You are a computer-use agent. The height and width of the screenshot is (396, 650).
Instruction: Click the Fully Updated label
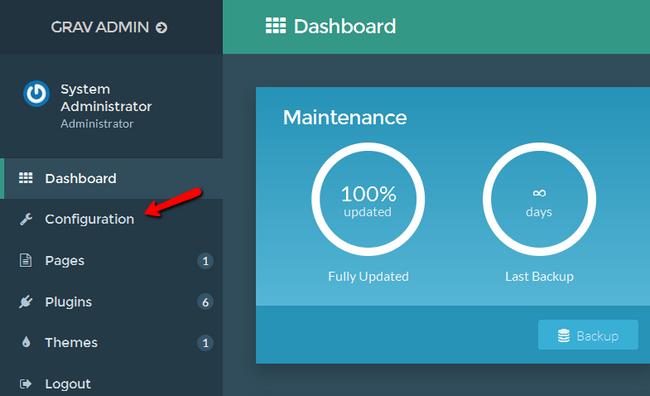pyautogui.click(x=368, y=277)
